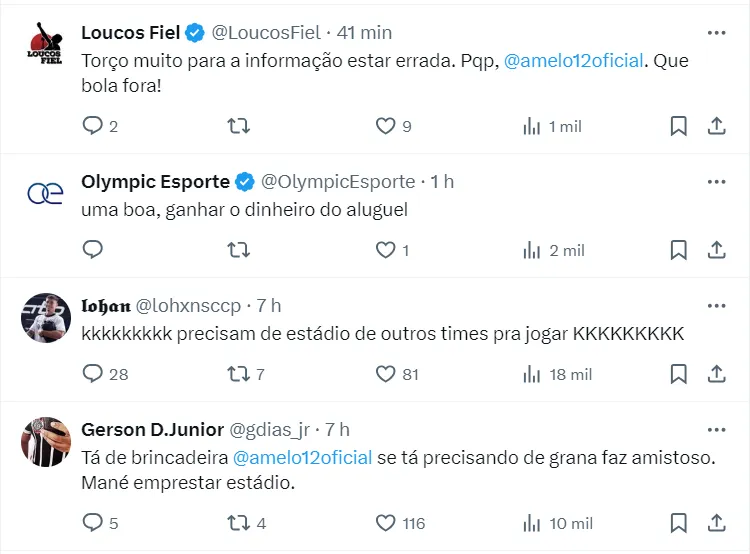Screen dimensions: 750x554
Task: Open the Olympic Esporte profile name
Action: click(x=155, y=181)
